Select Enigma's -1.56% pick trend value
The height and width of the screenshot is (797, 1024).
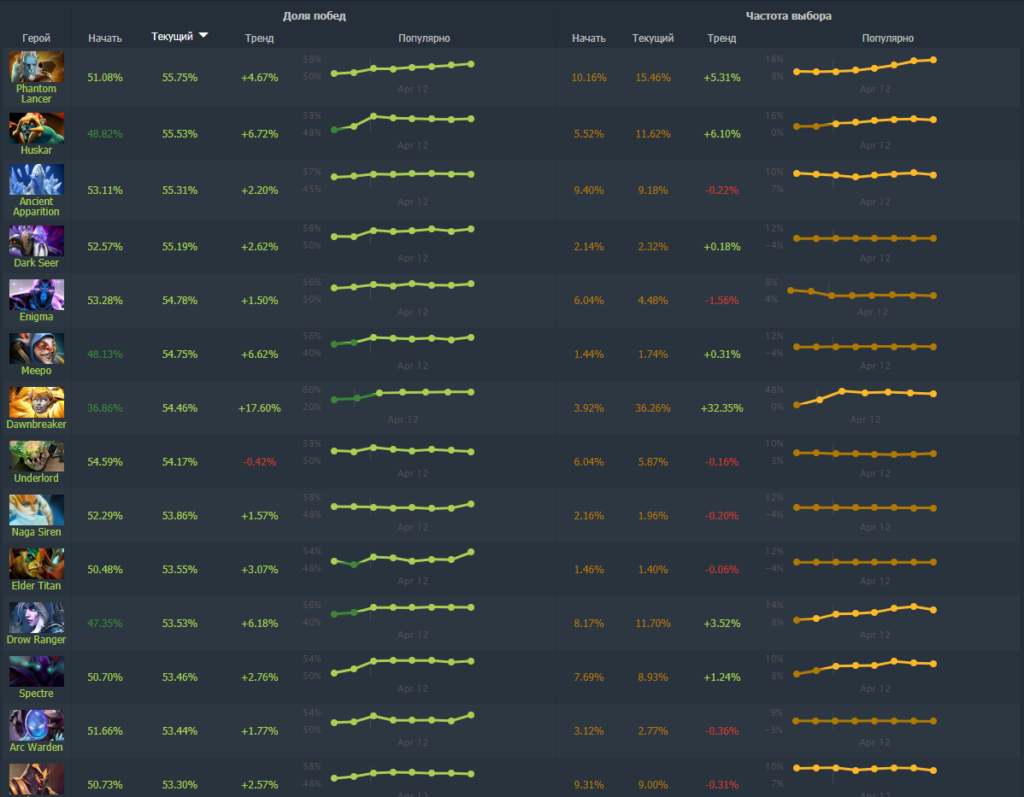(x=722, y=300)
